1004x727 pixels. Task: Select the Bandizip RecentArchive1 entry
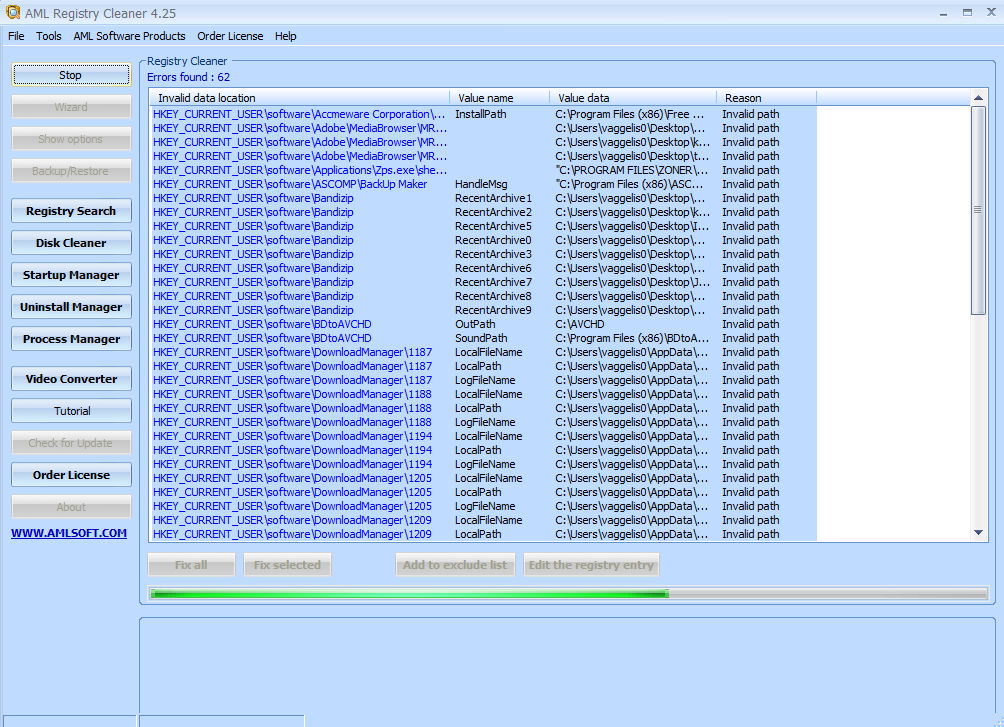pyautogui.click(x=483, y=198)
